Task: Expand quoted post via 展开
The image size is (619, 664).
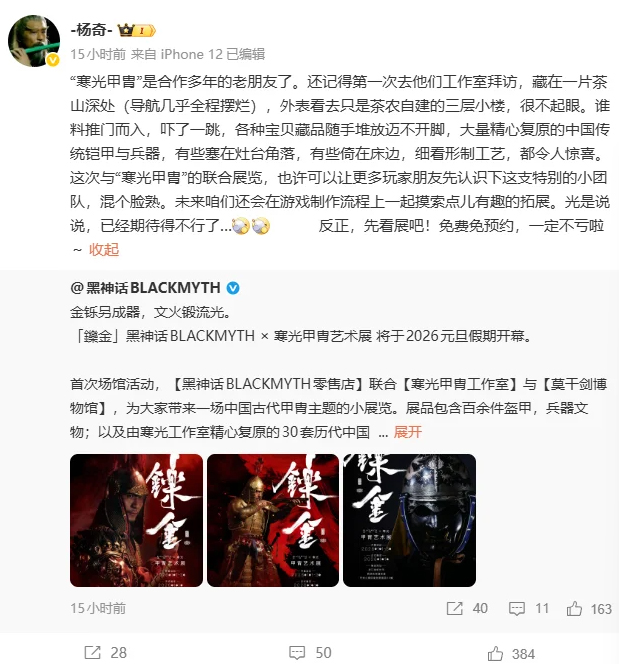Action: 408,432
